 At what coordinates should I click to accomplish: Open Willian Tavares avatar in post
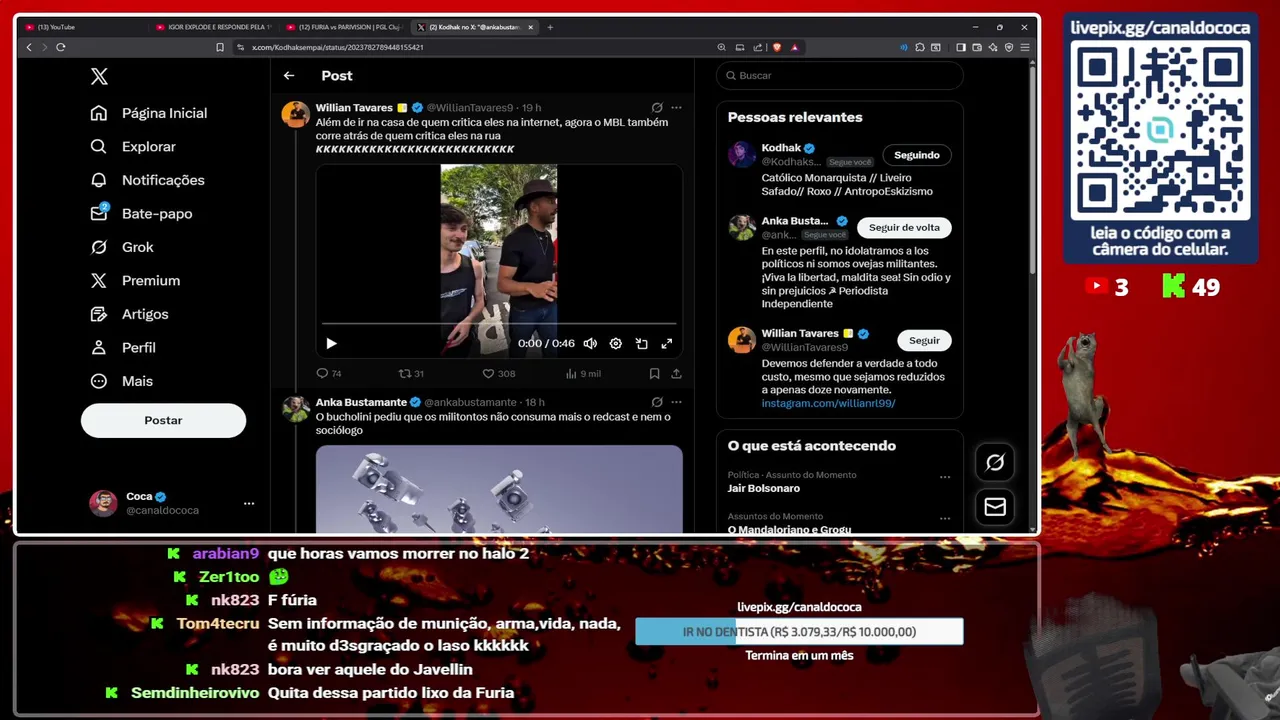click(x=295, y=114)
